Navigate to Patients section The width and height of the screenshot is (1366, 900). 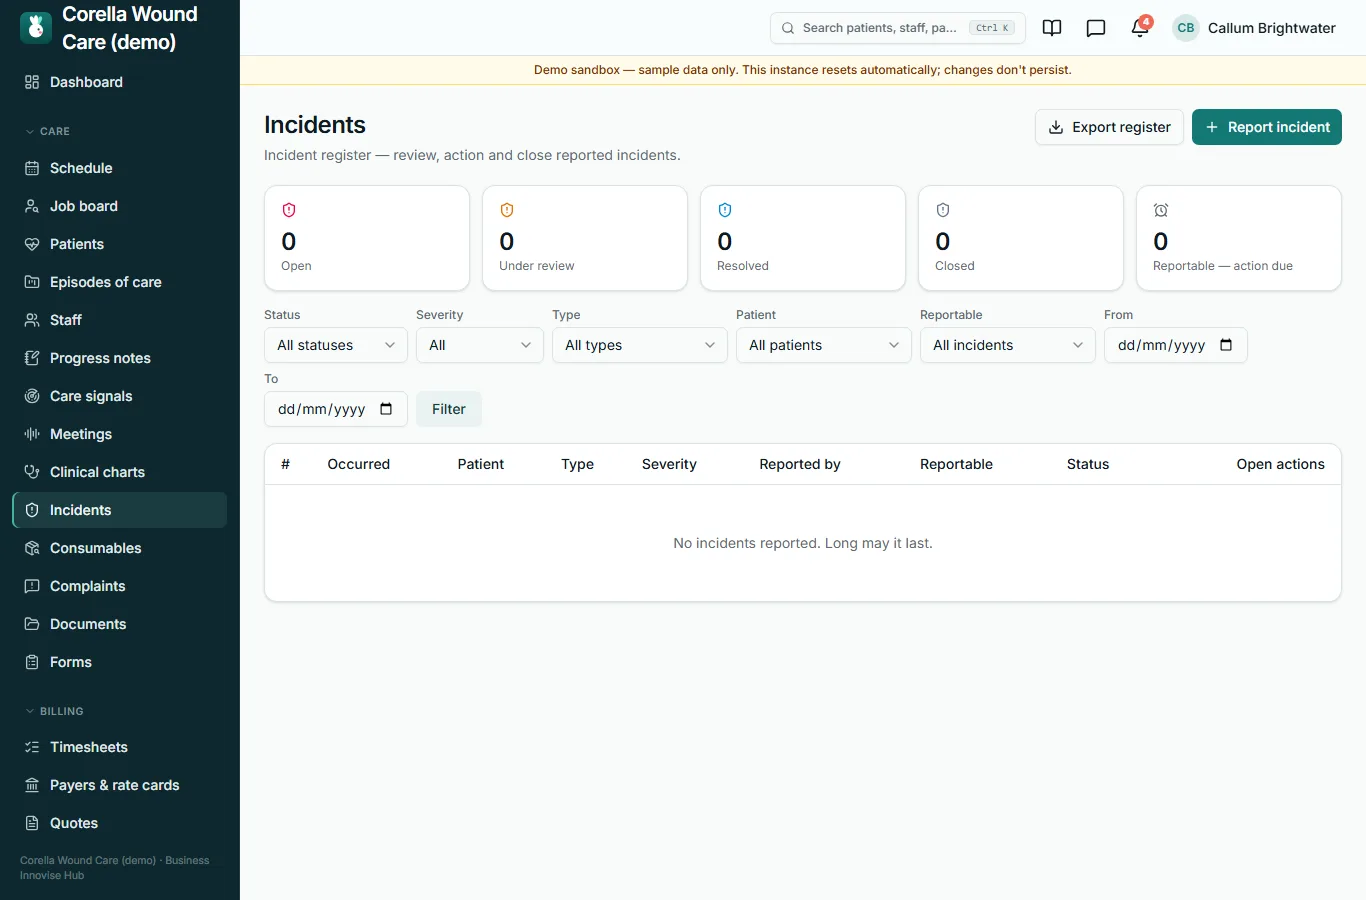coord(120,244)
